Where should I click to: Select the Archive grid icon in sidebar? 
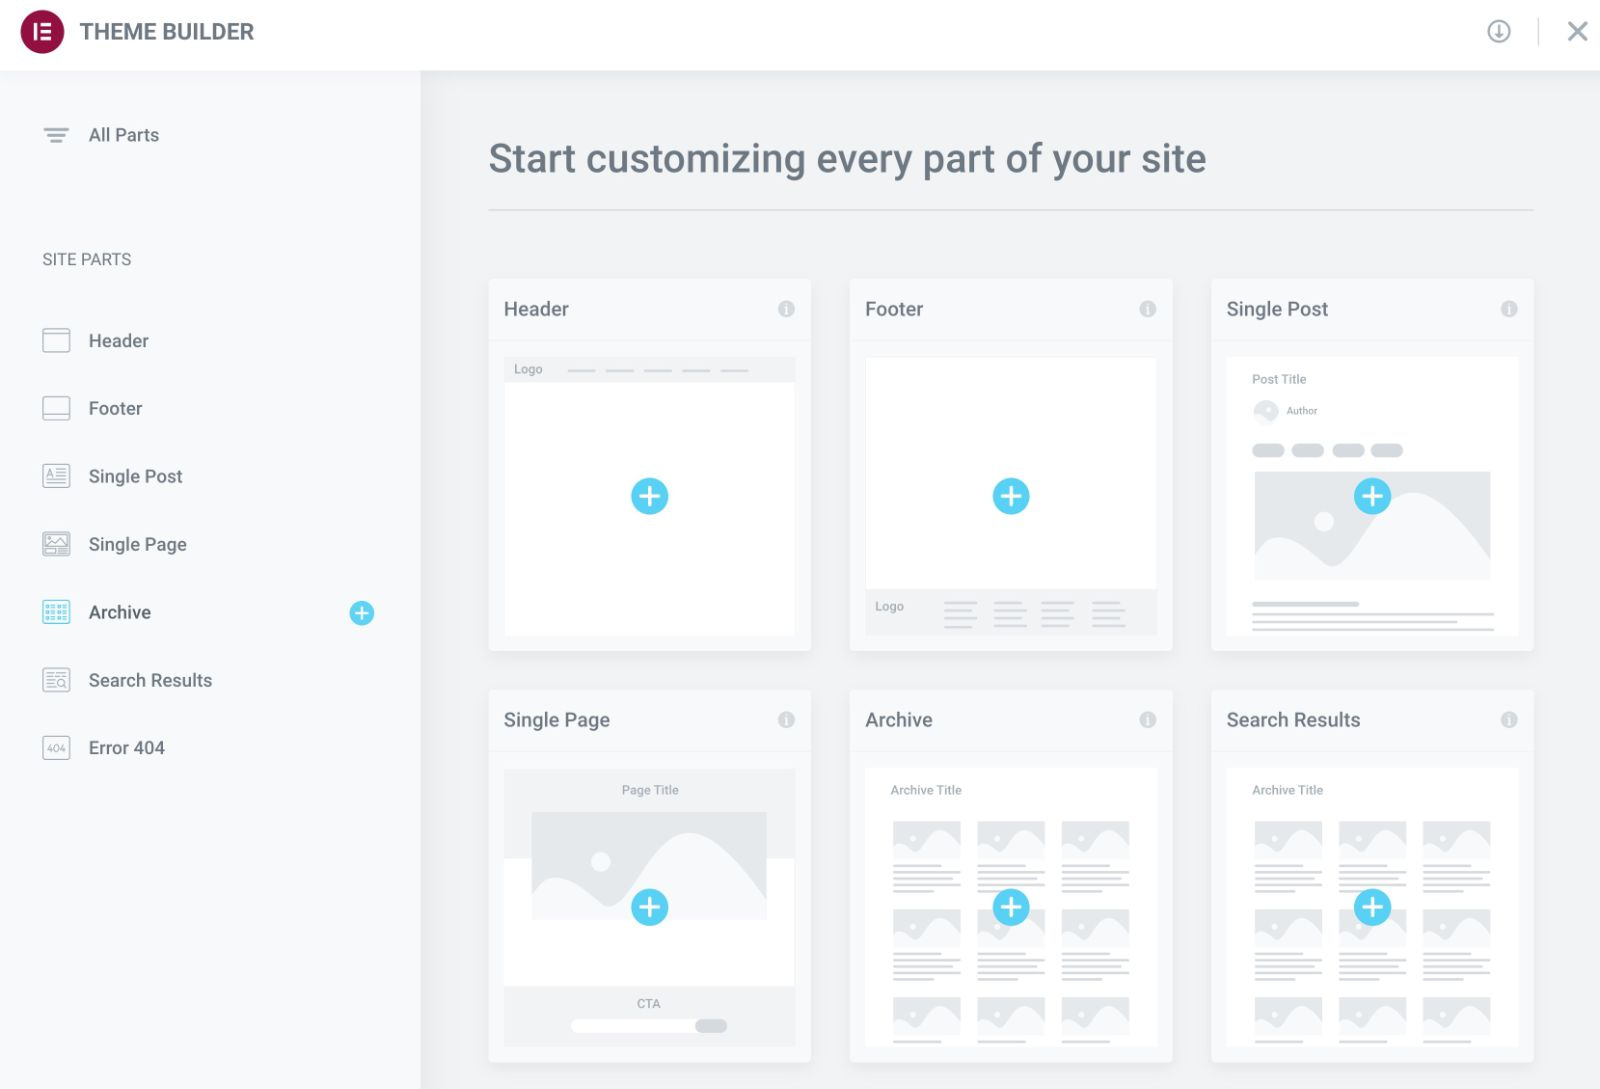coord(56,612)
